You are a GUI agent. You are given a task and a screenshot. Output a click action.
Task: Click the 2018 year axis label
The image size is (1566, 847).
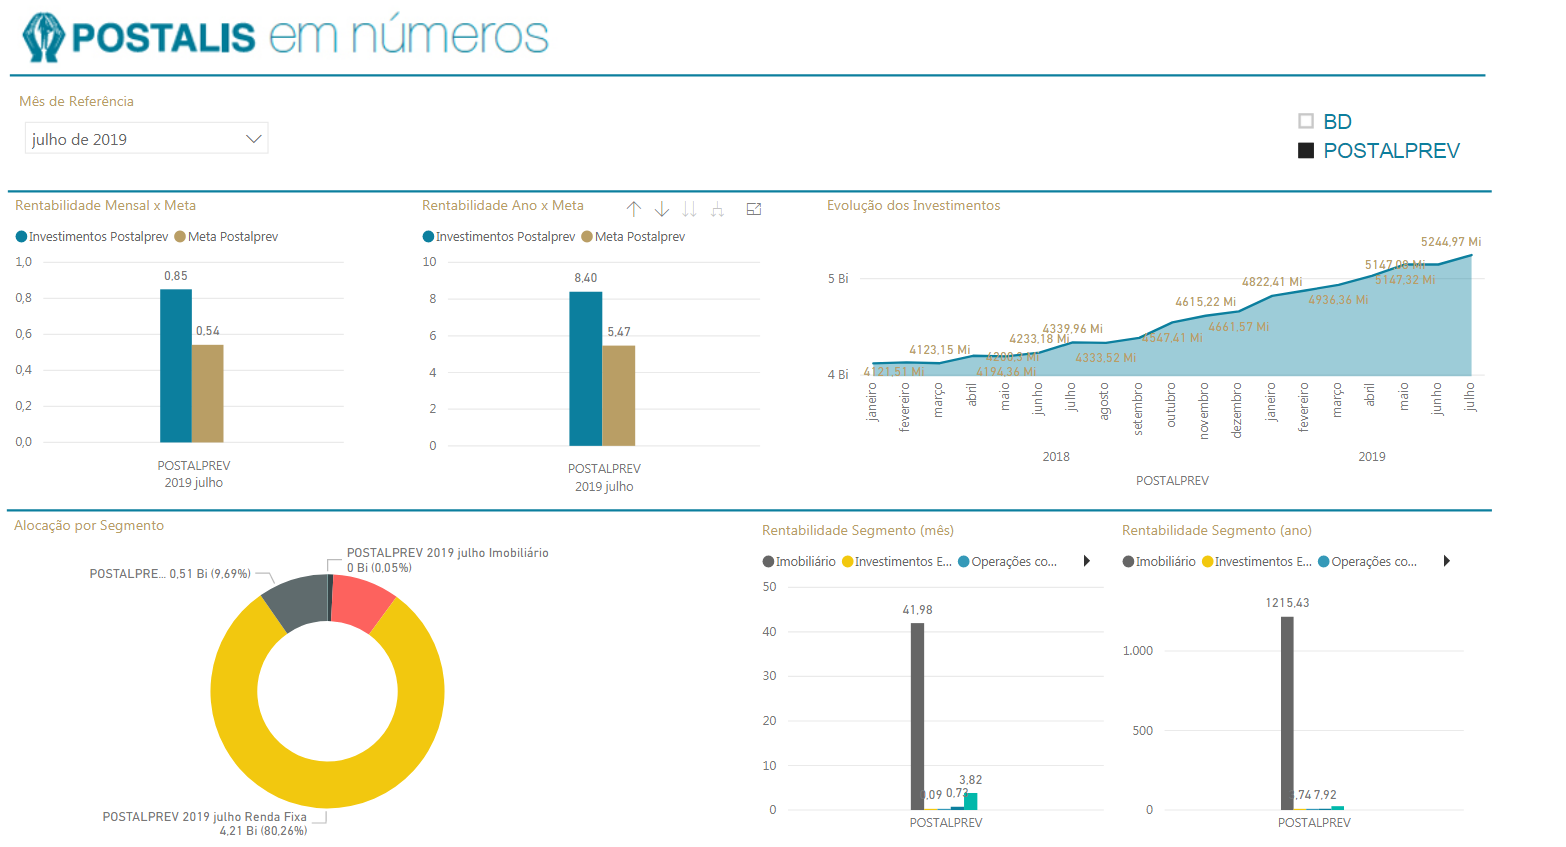(1056, 457)
